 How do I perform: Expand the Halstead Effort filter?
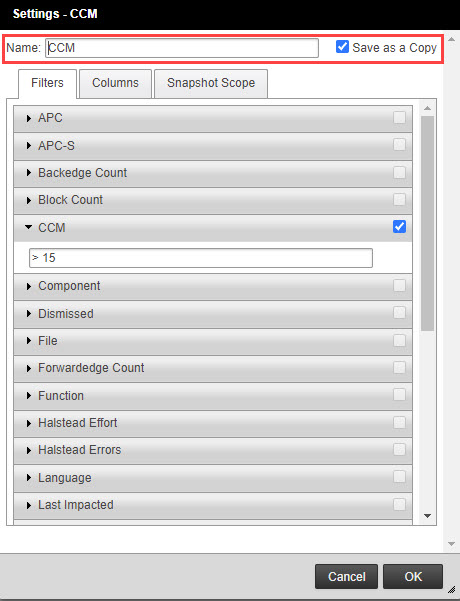click(x=29, y=423)
